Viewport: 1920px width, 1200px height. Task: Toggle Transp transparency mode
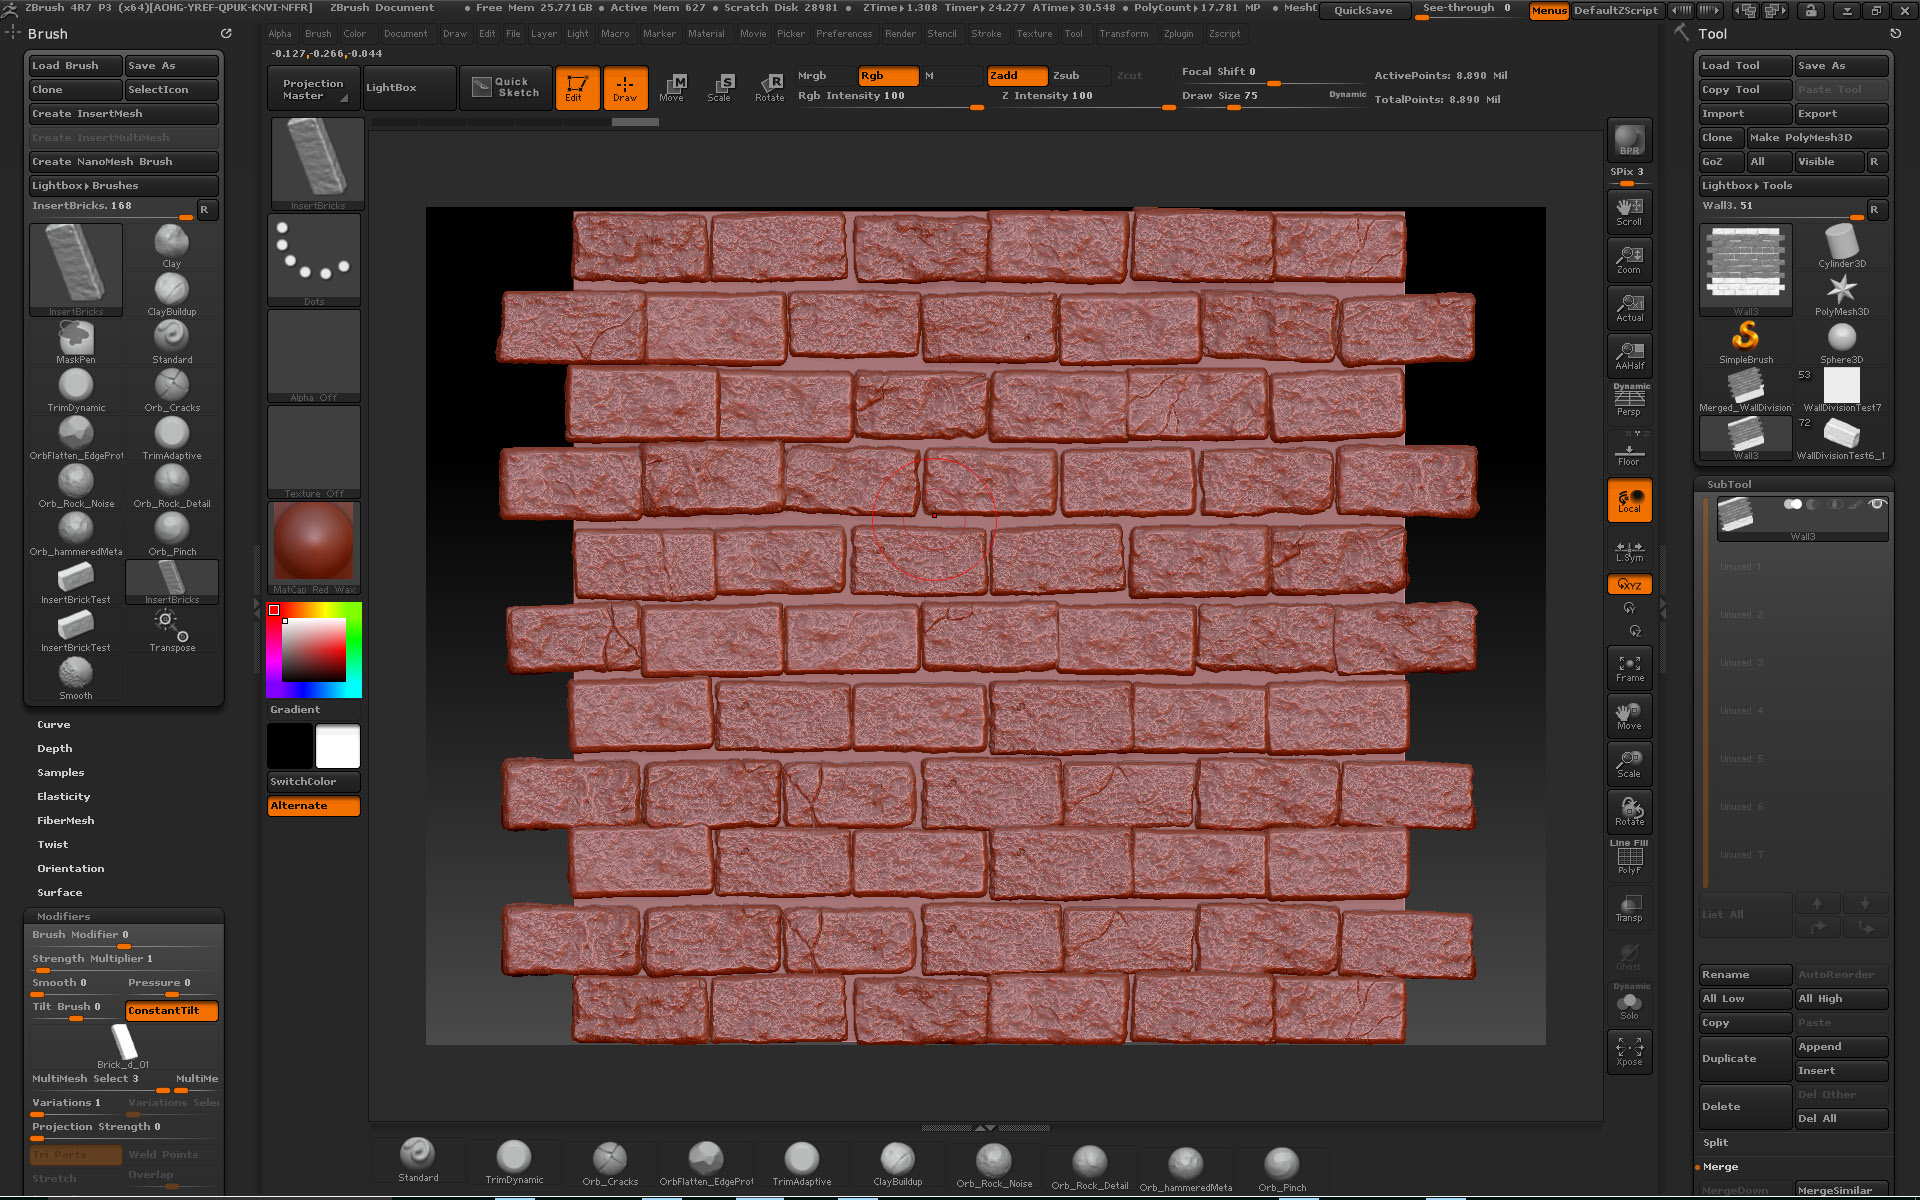[x=1629, y=908]
